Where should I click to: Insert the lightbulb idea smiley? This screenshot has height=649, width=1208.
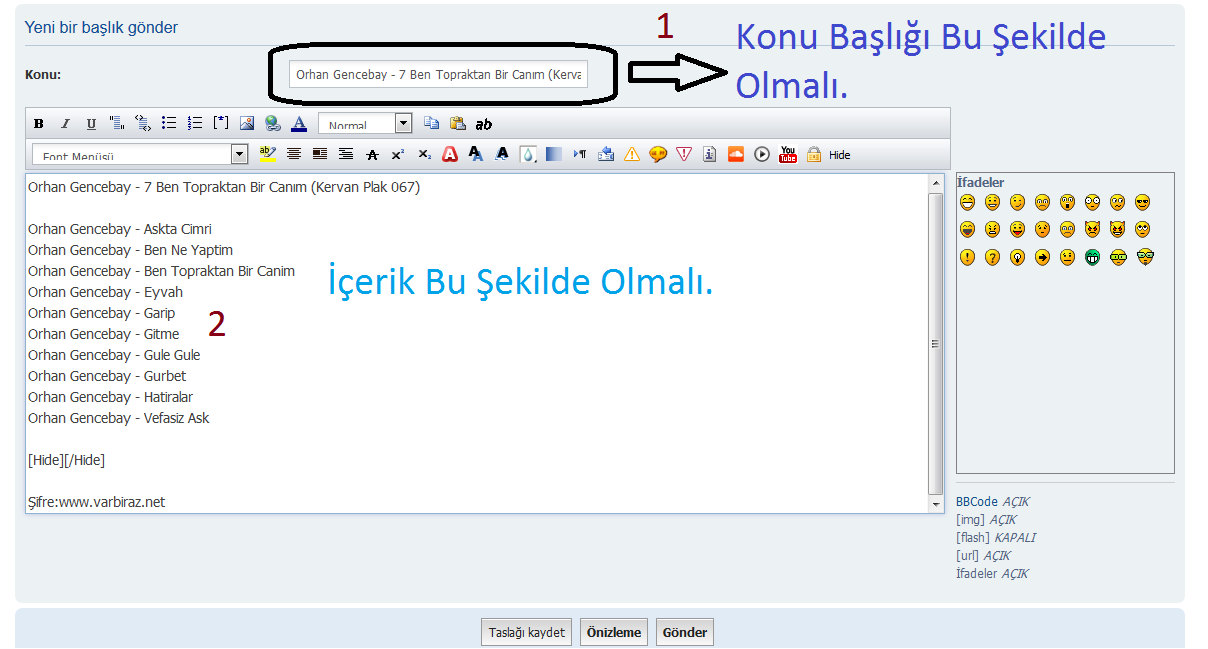point(1017,257)
